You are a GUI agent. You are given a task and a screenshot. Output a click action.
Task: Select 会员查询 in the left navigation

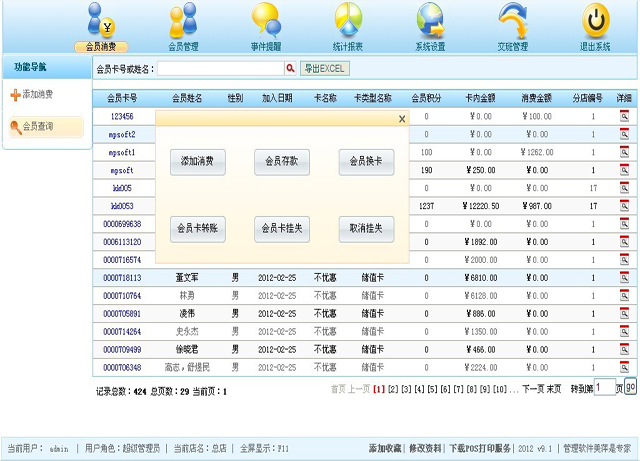[37, 127]
